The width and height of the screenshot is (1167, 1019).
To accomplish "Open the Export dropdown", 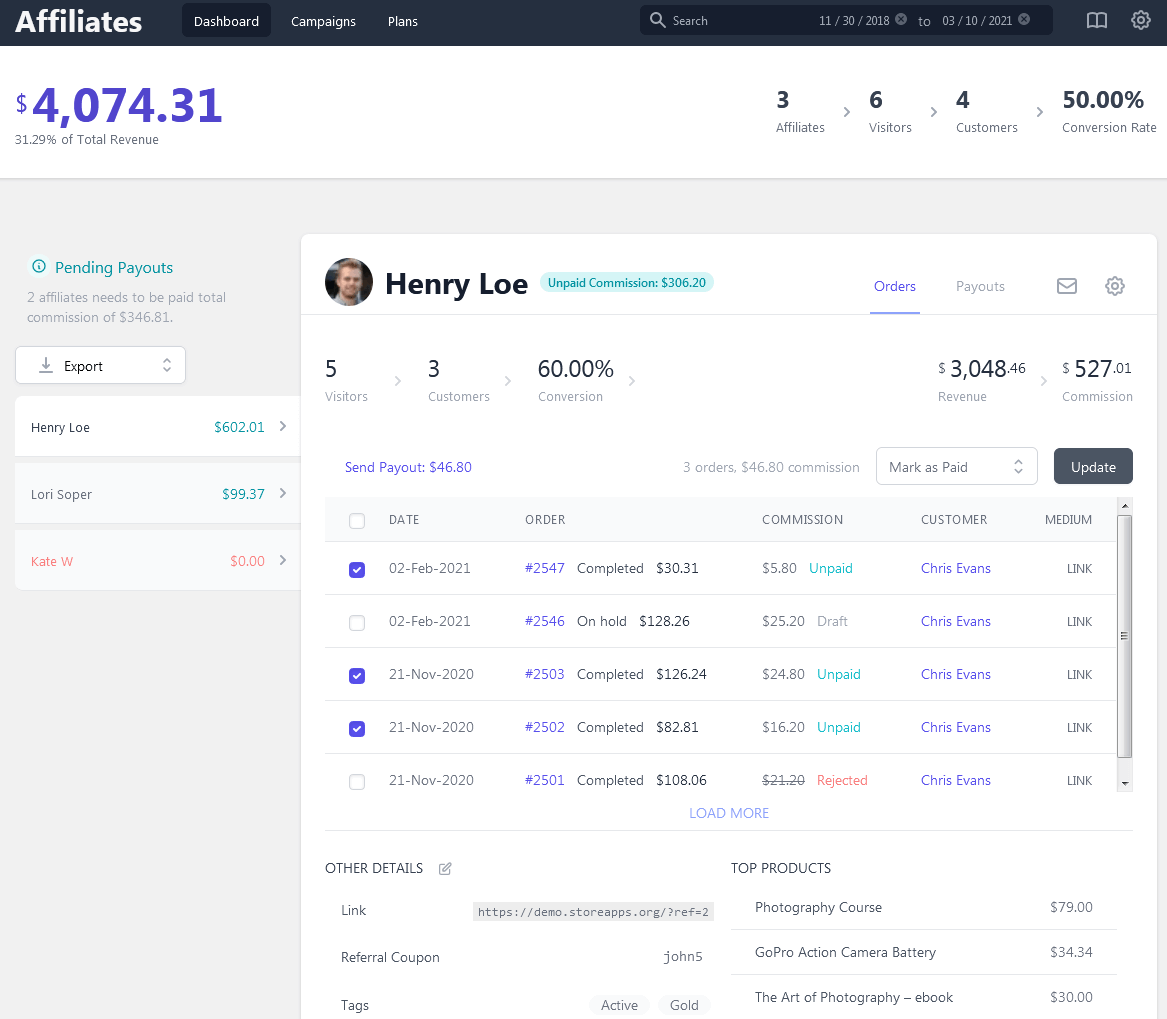I will pyautogui.click(x=100, y=365).
